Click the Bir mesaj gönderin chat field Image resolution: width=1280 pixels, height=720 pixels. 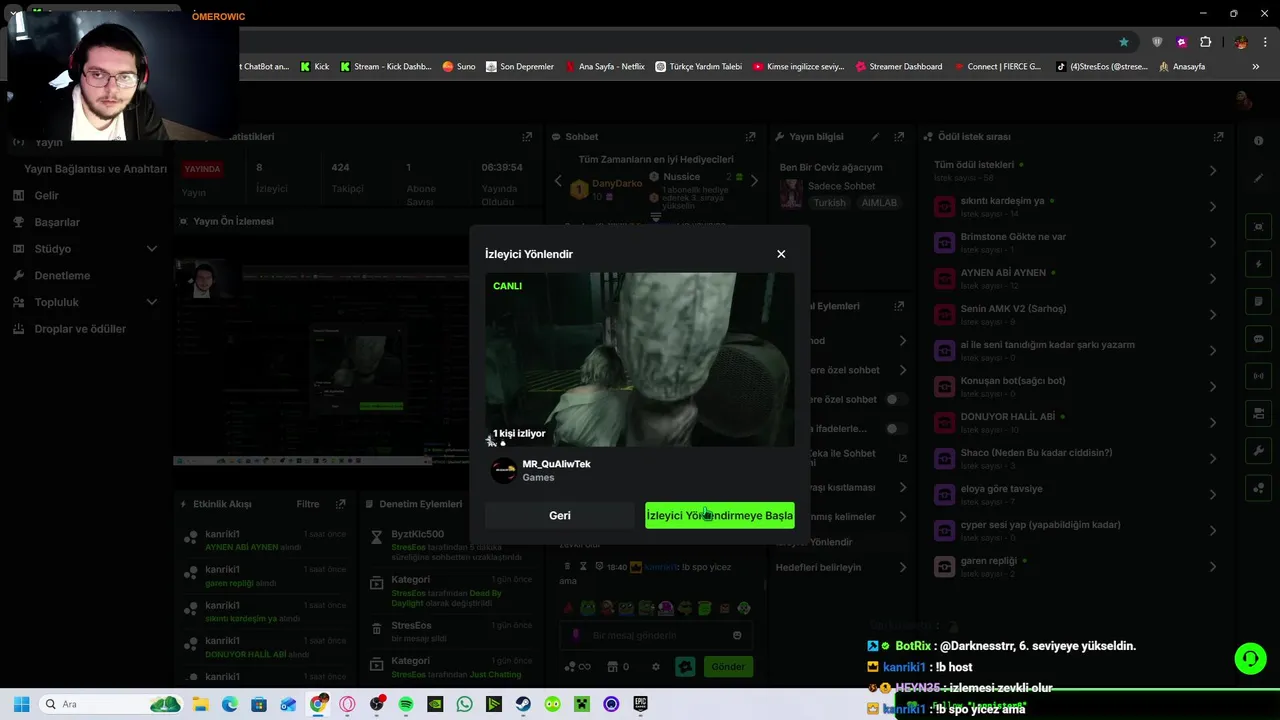655,635
